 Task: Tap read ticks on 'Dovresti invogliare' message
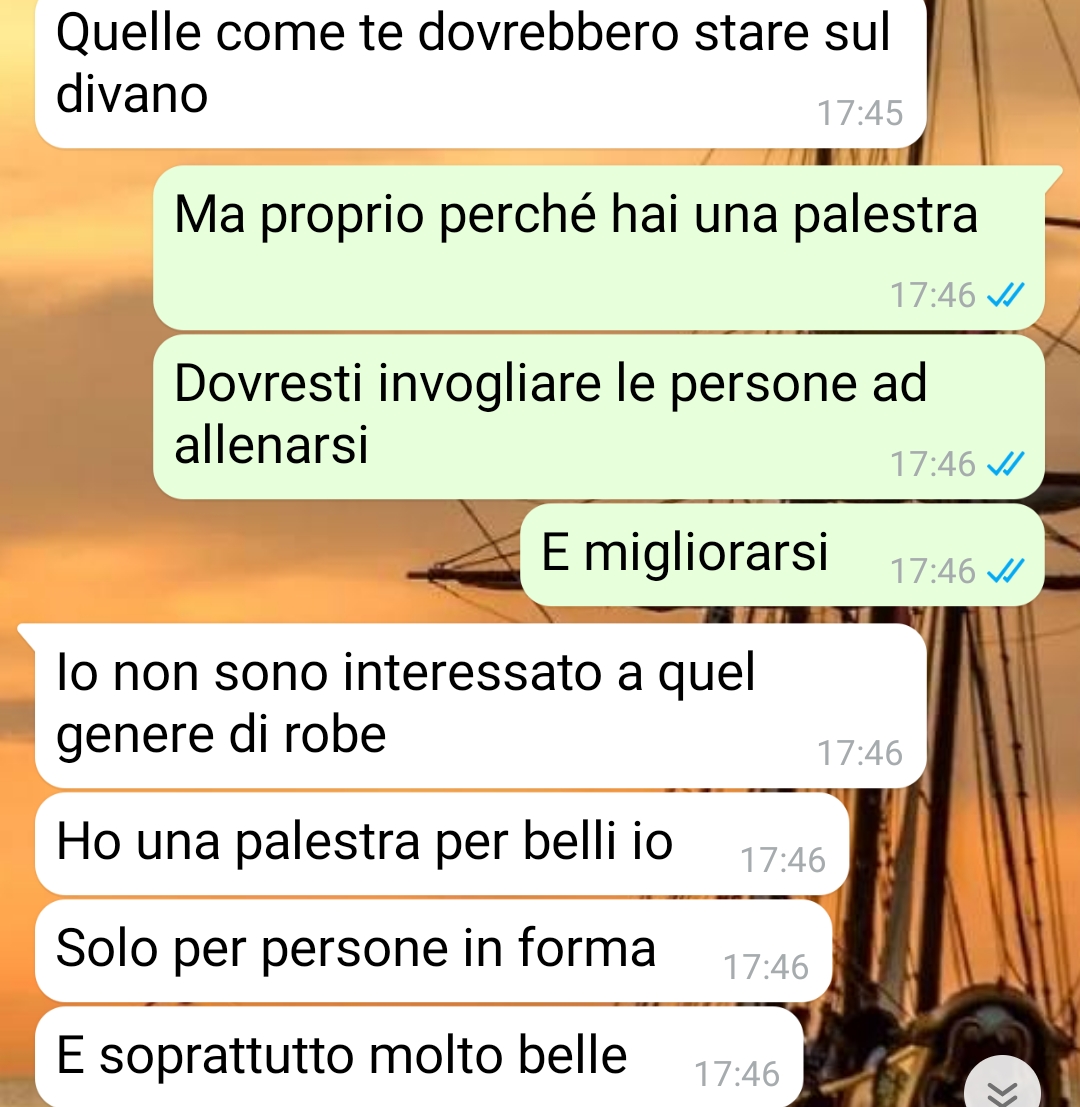(1005, 464)
